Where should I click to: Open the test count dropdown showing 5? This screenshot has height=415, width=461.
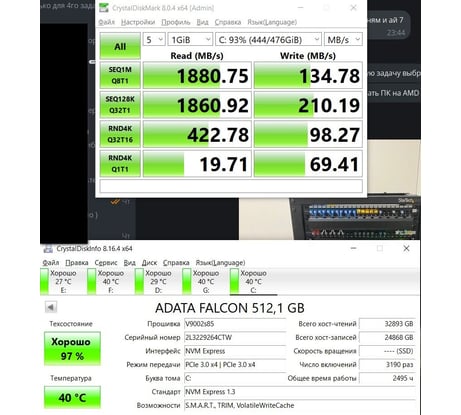pos(154,40)
